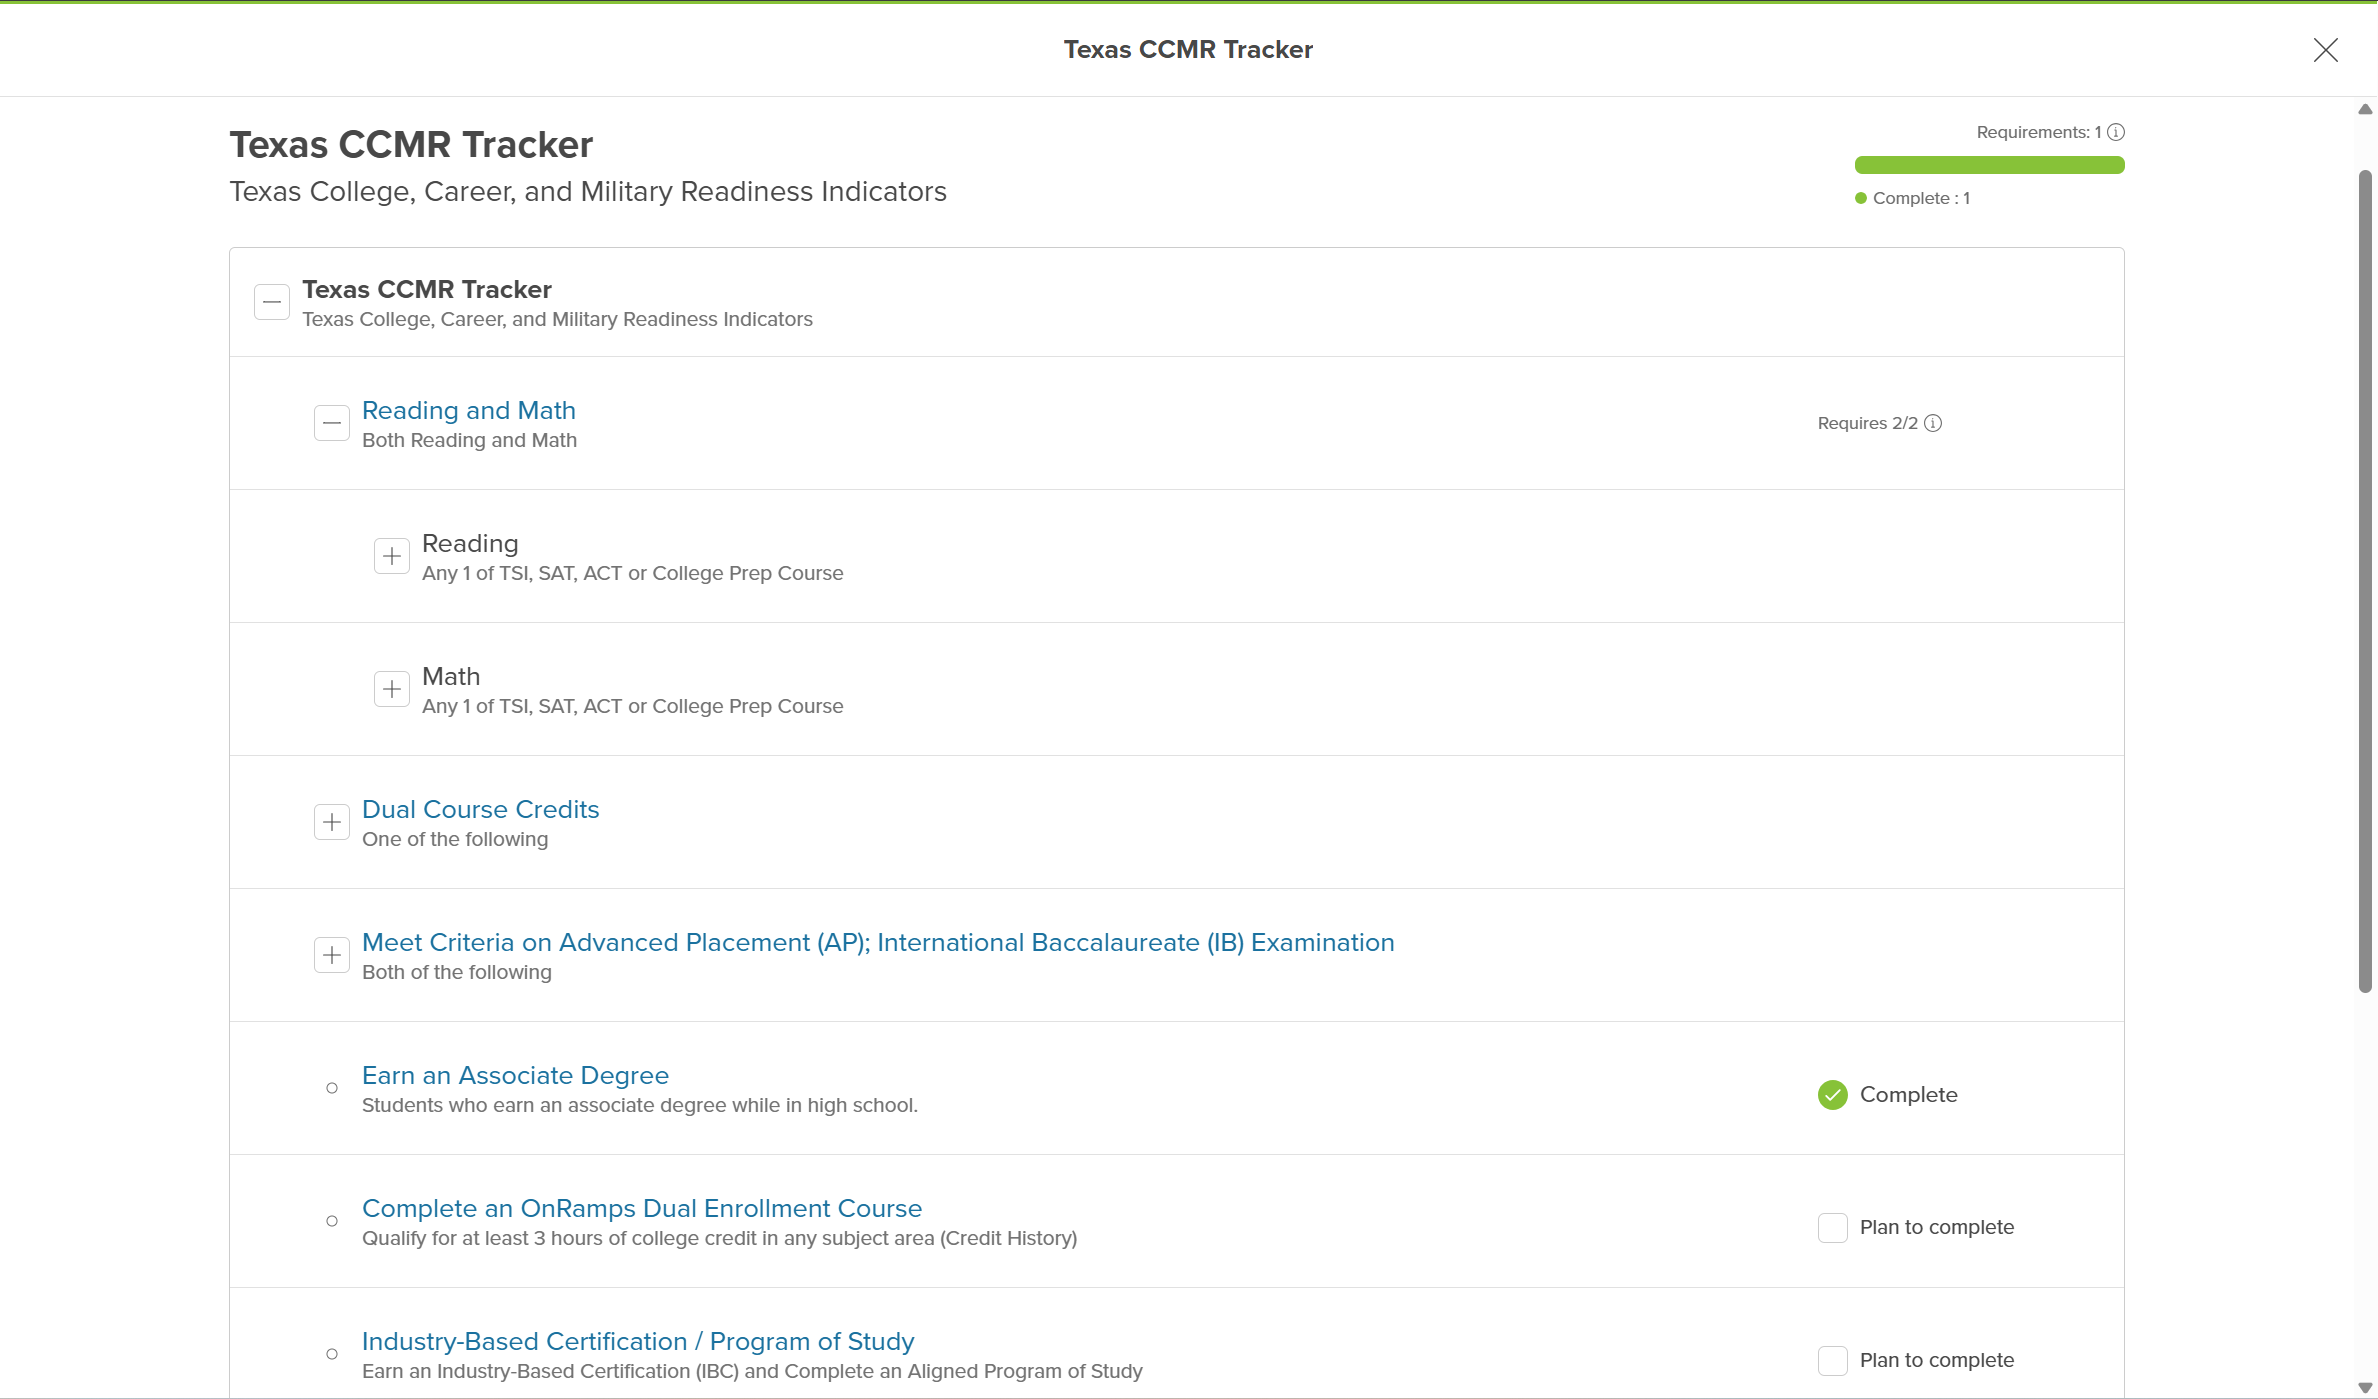Click the vertical scrollbar thumb
The width and height of the screenshot is (2378, 1399).
(2365, 580)
